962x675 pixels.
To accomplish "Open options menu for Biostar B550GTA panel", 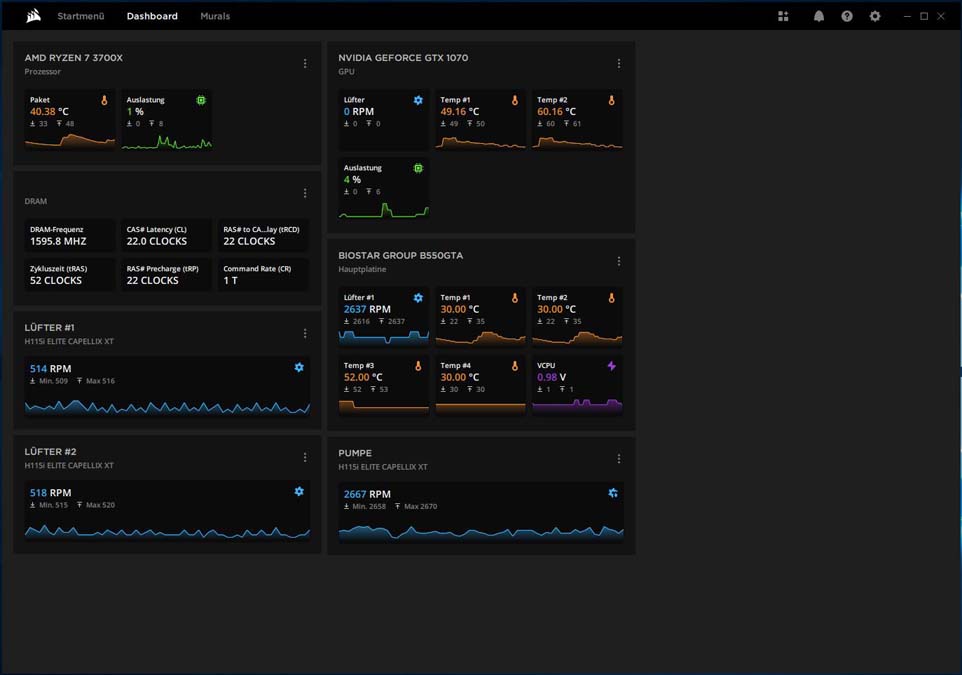I will click(x=618, y=261).
